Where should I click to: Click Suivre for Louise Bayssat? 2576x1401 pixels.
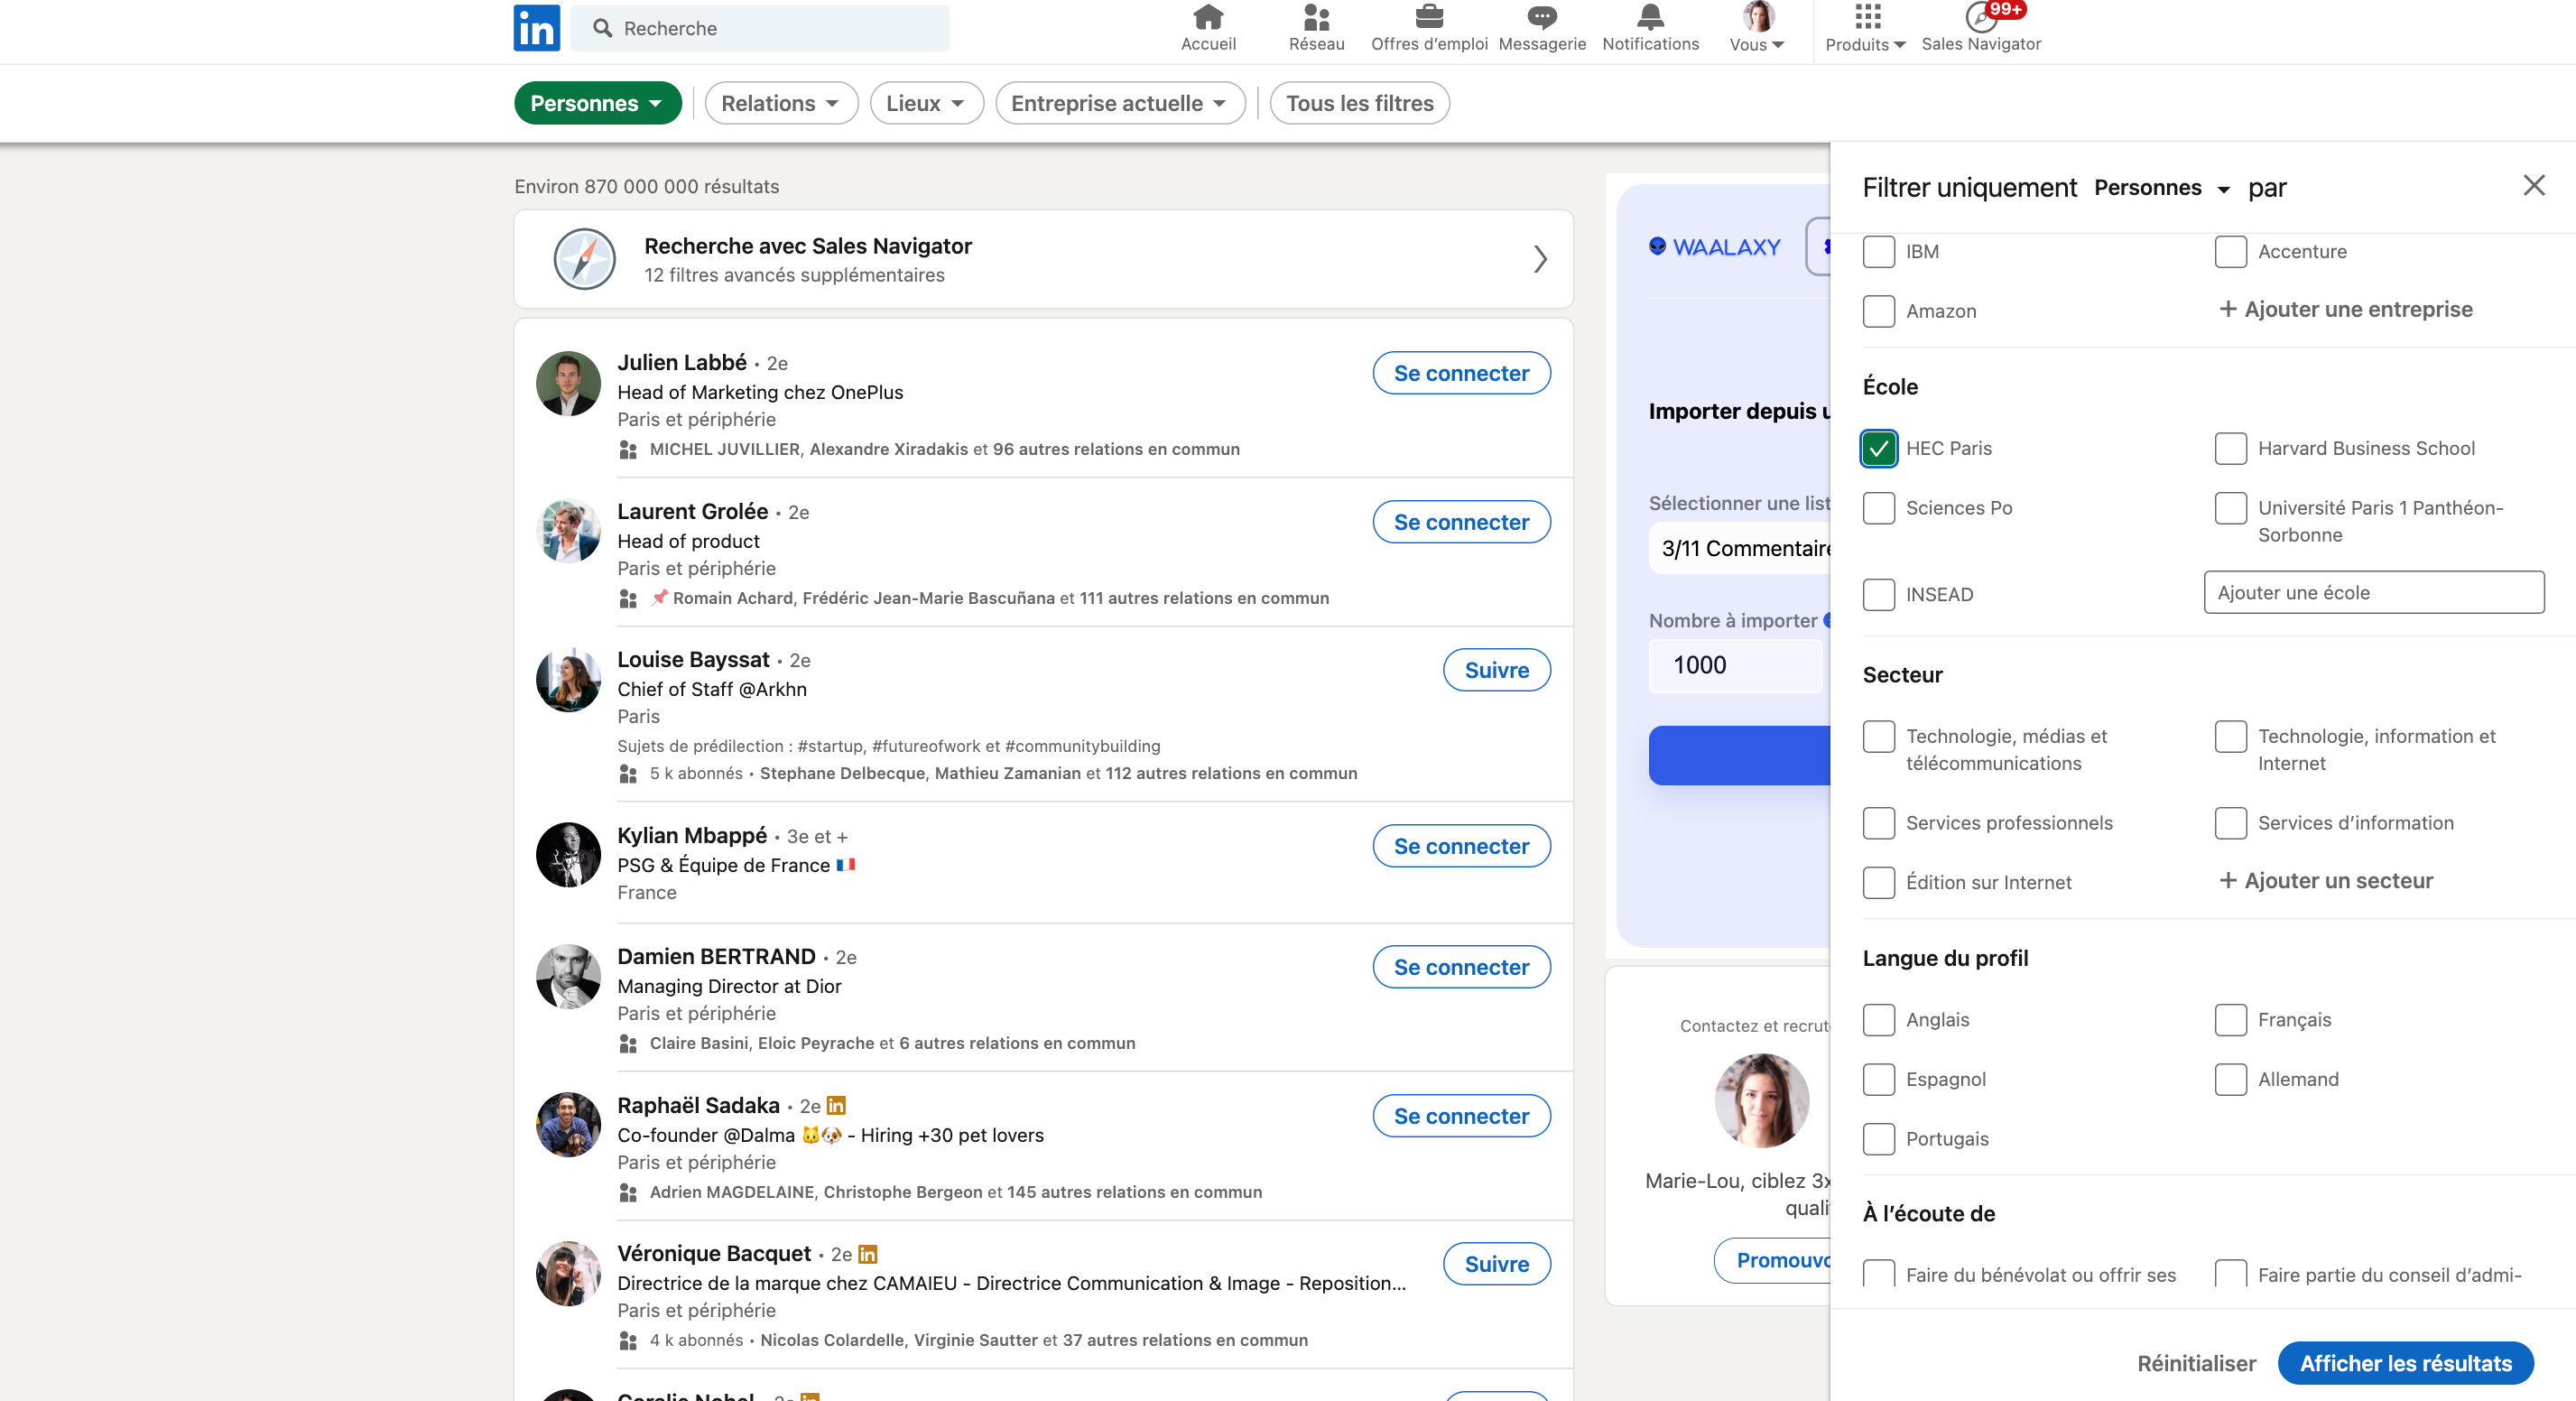point(1496,670)
